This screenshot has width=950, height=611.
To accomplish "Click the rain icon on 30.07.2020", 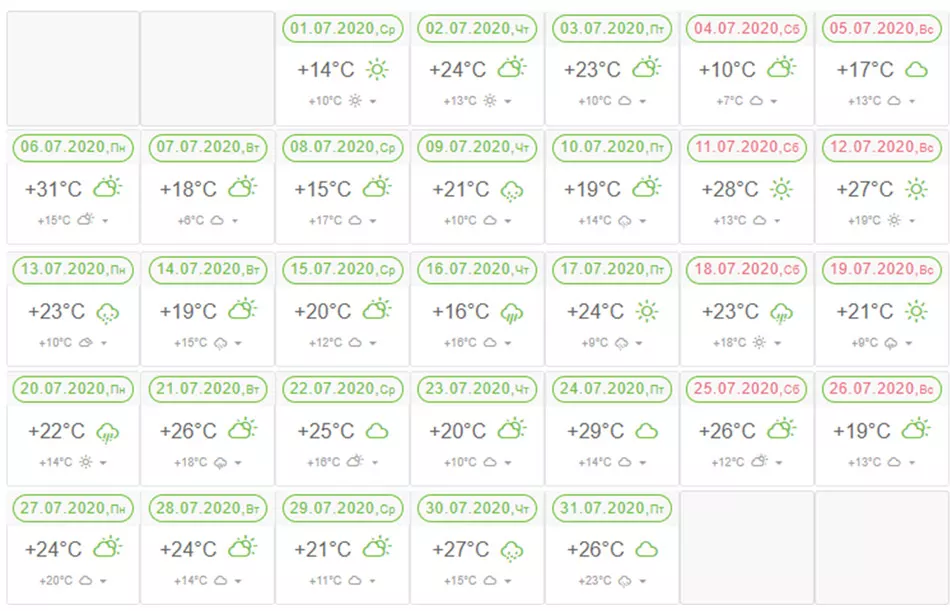I will [512, 552].
